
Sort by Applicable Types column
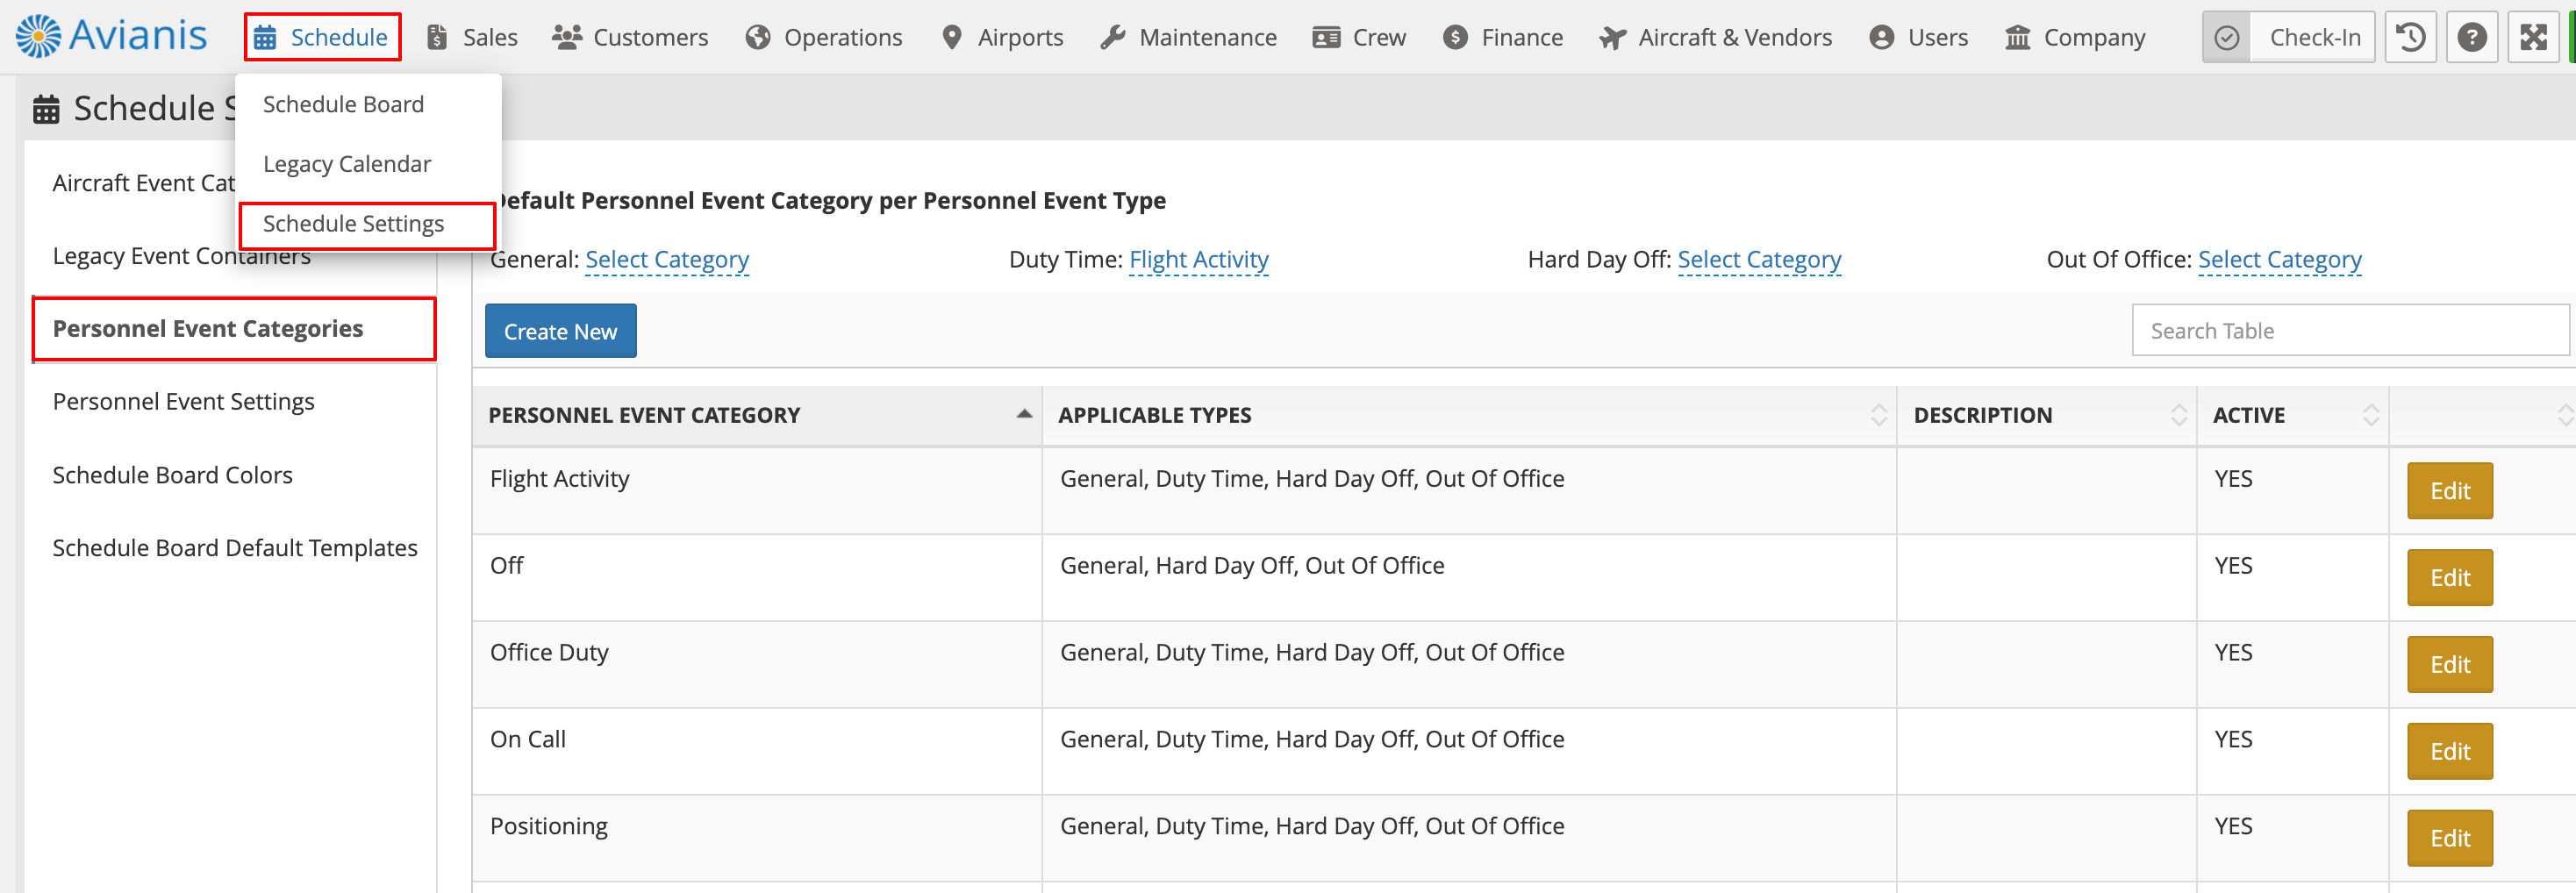[x=1469, y=415]
